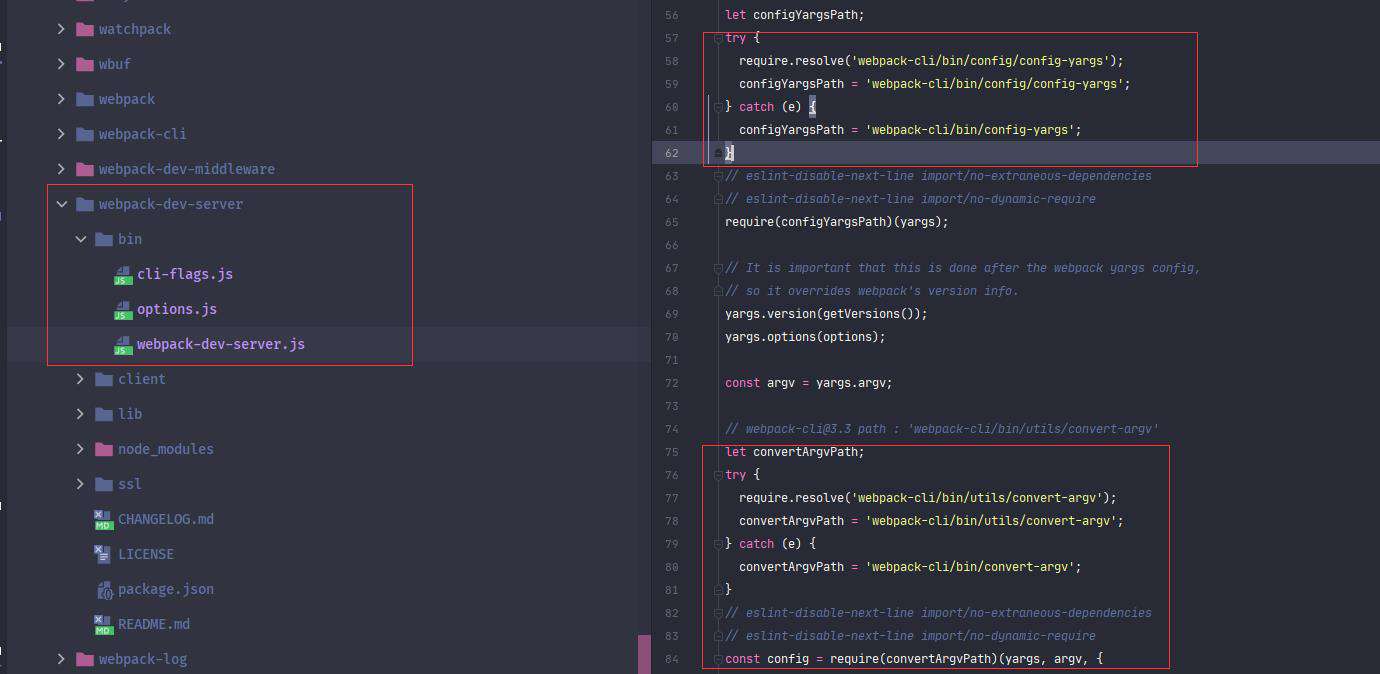Open the options.js file
1380x674 pixels.
pos(177,309)
